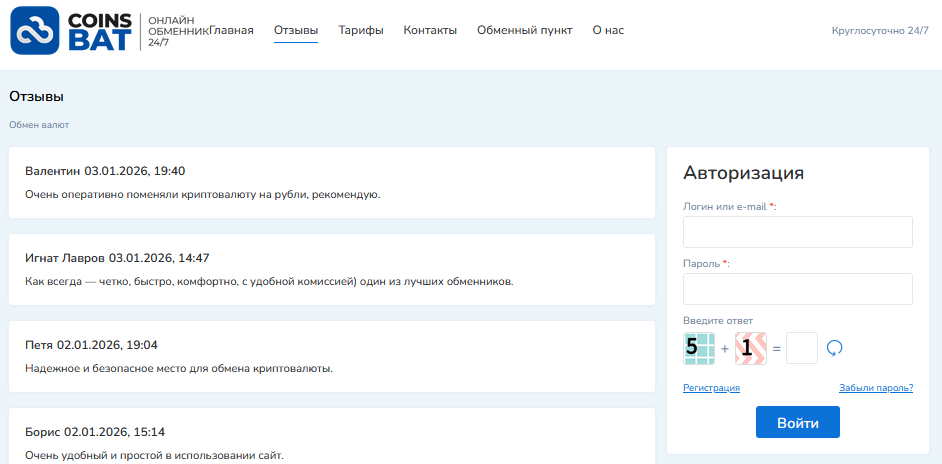The image size is (942, 464).
Task: Refresh the captcha with the reload icon
Action: point(835,348)
